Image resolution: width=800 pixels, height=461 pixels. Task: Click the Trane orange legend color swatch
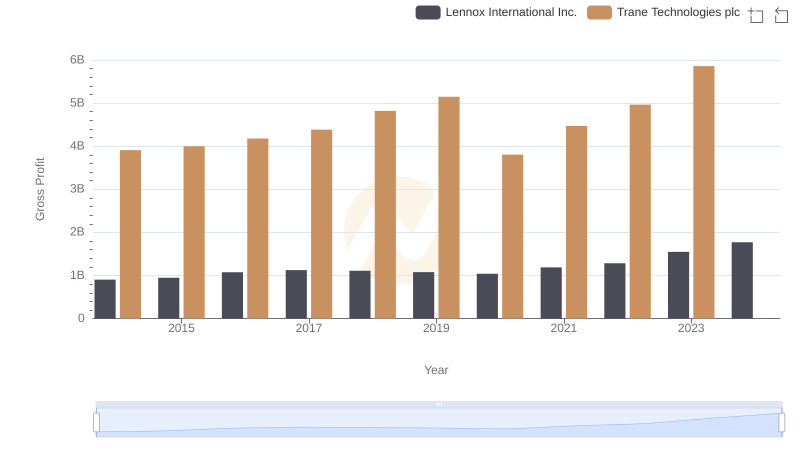pos(599,12)
